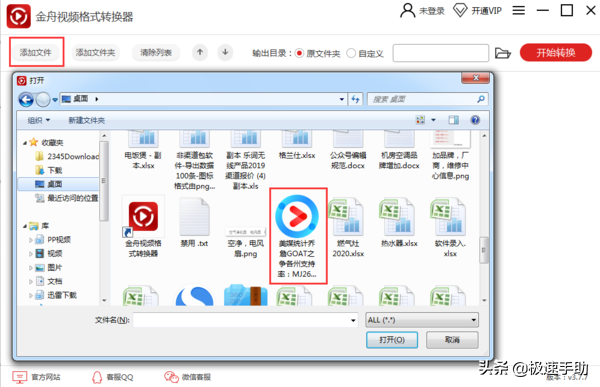
Task: Open the hamburger main menu
Action: 518,10
